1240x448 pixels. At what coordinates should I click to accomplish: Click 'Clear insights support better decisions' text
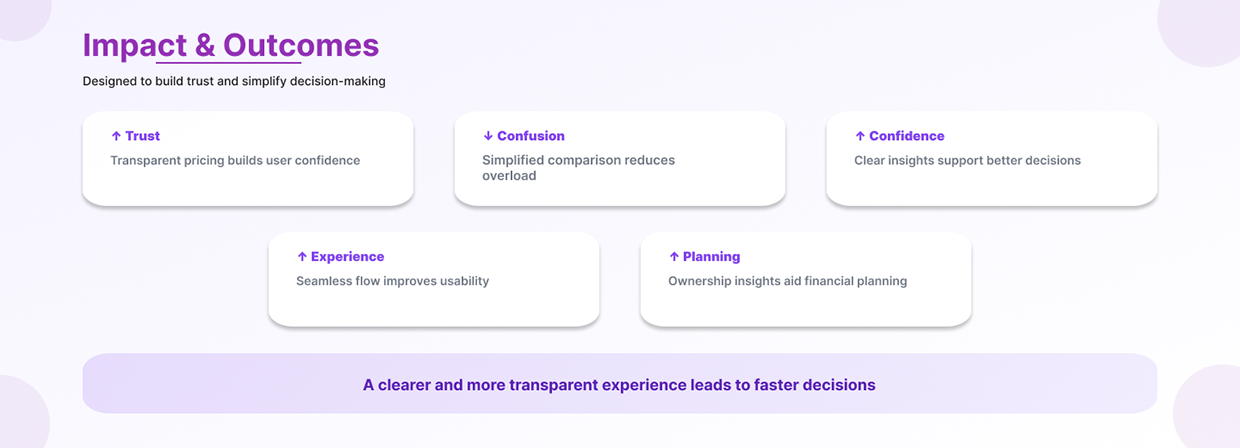pos(968,160)
